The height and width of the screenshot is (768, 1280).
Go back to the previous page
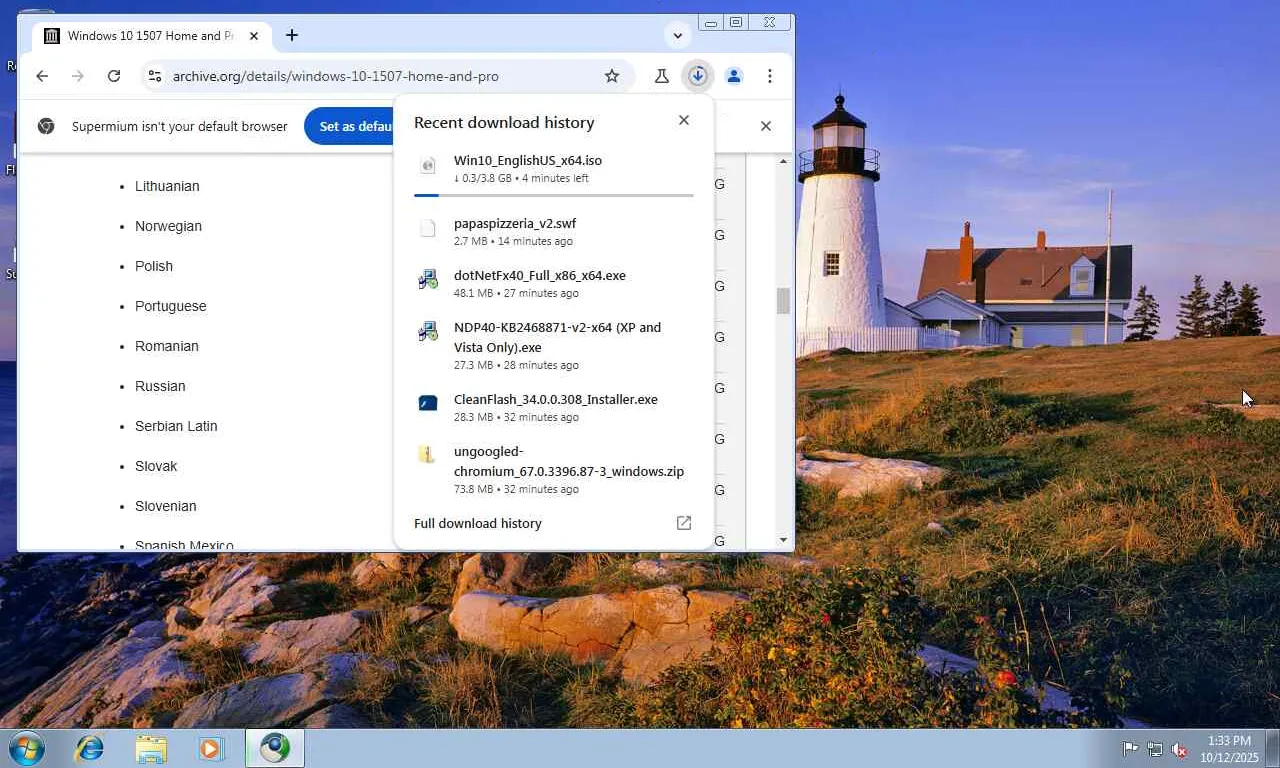click(x=42, y=76)
